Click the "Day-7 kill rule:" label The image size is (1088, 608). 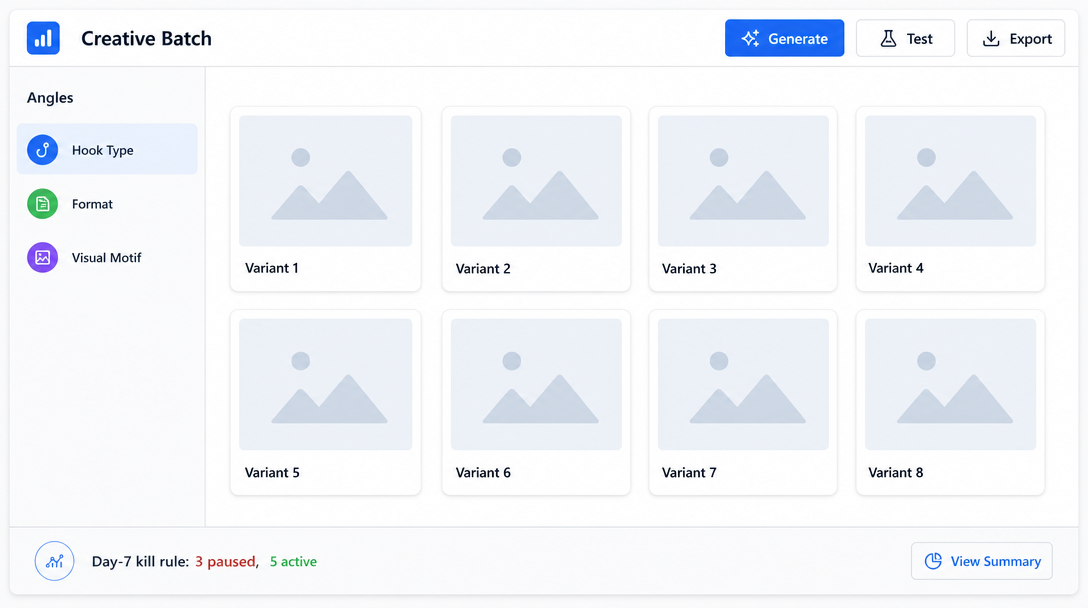point(140,561)
